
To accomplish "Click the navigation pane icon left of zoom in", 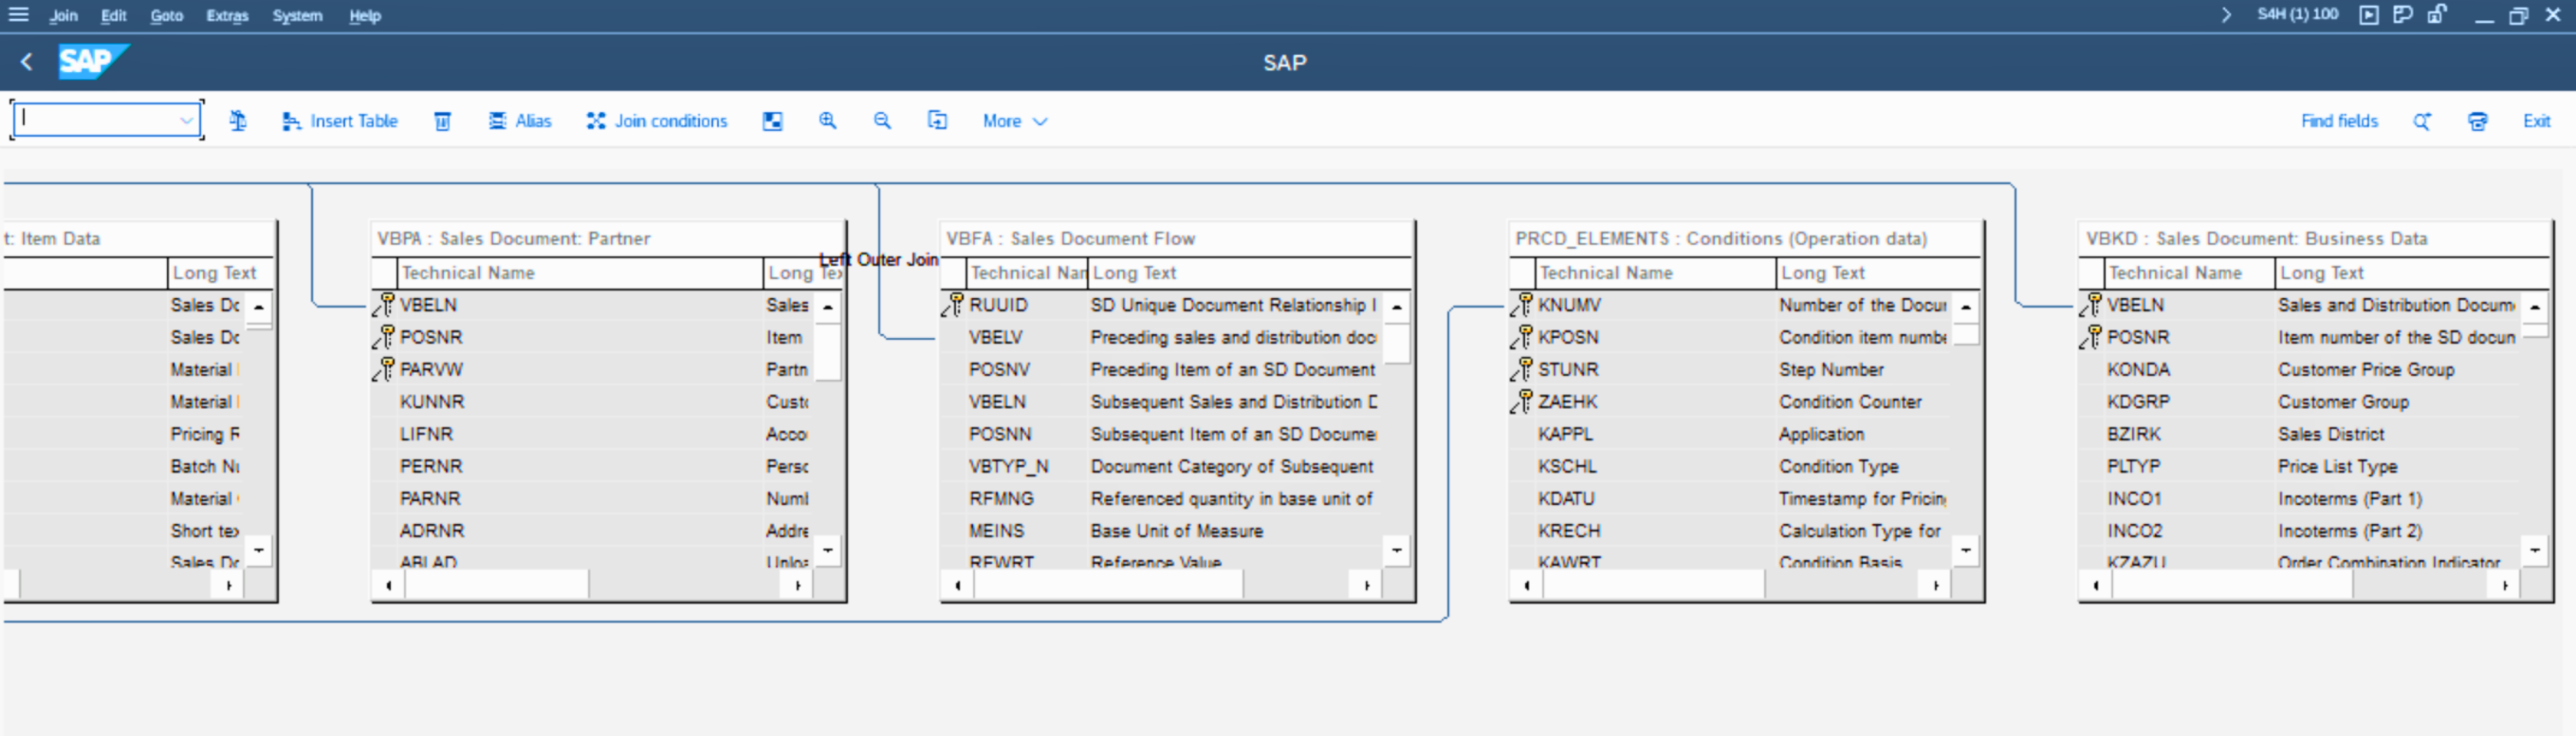I will 772,121.
